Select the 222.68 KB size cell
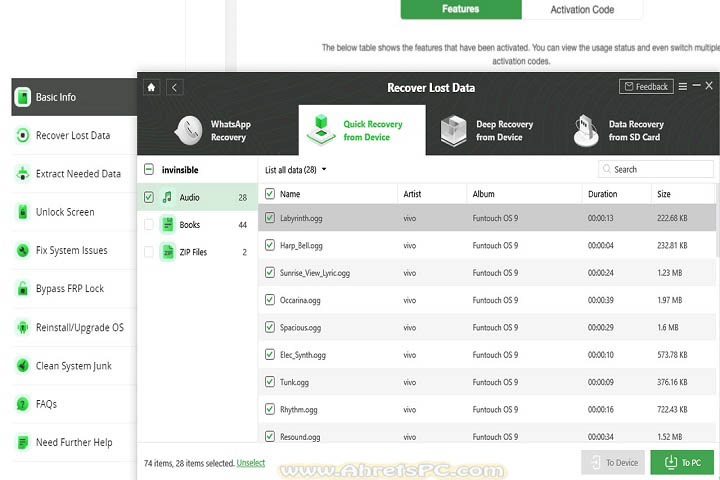This screenshot has height=480, width=720. [672, 218]
